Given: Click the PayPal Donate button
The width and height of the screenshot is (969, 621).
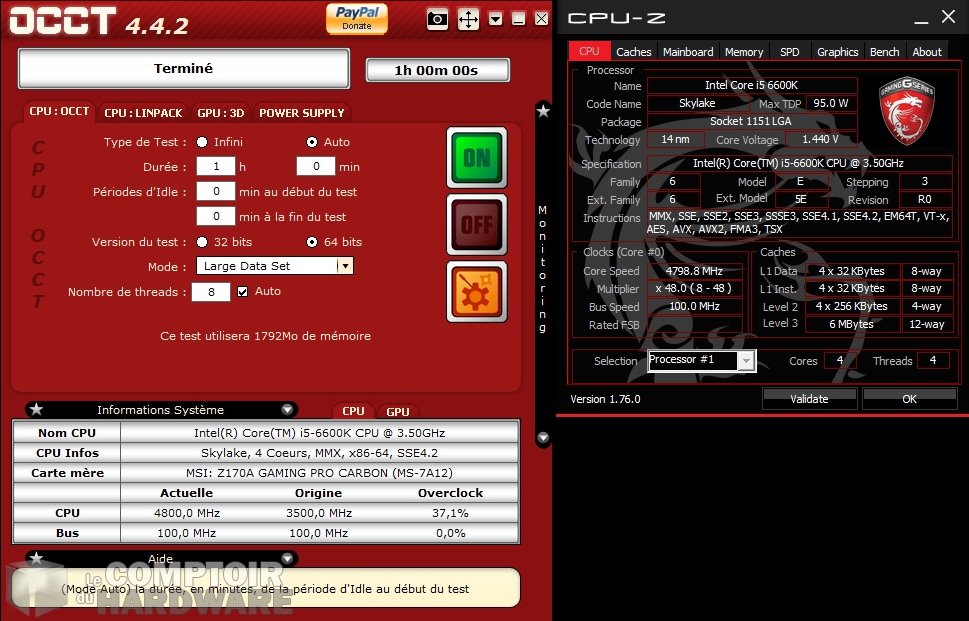Looking at the screenshot, I should click(357, 18).
